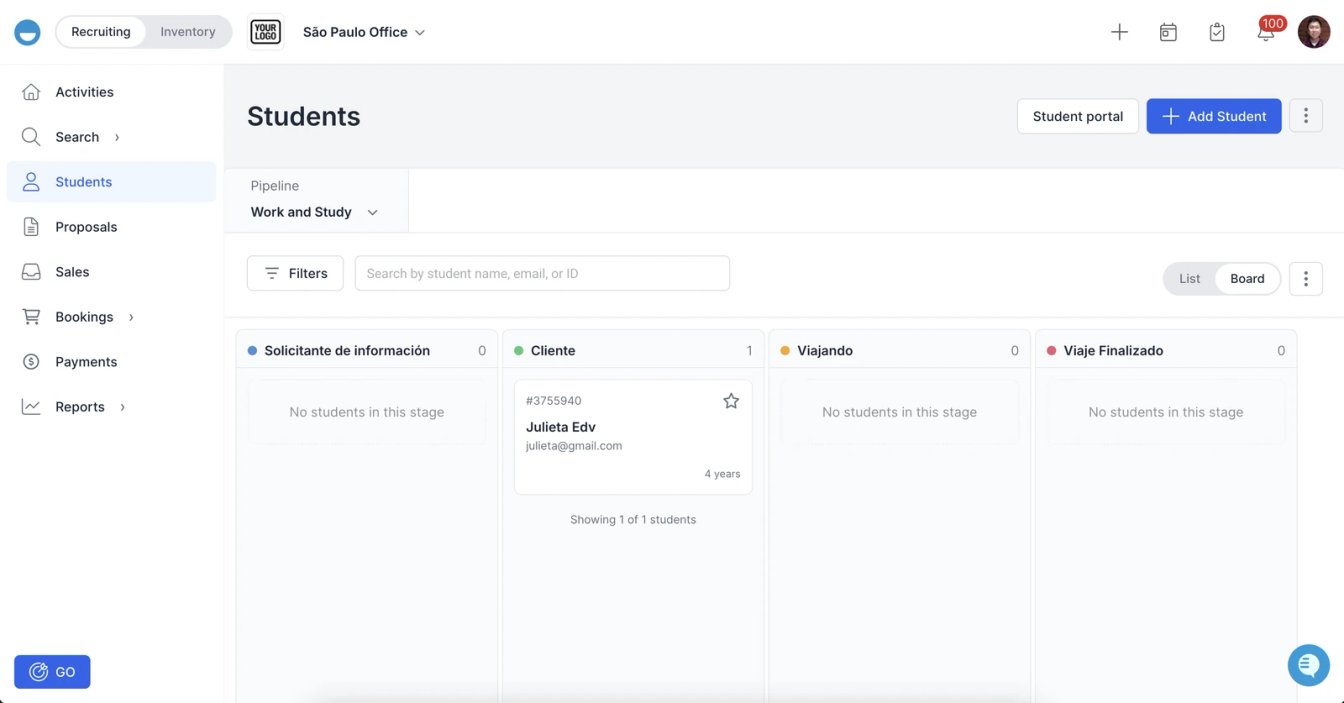The image size is (1344, 703).
Task: Click the Search magnifier icon in sidebar
Action: (x=31, y=137)
